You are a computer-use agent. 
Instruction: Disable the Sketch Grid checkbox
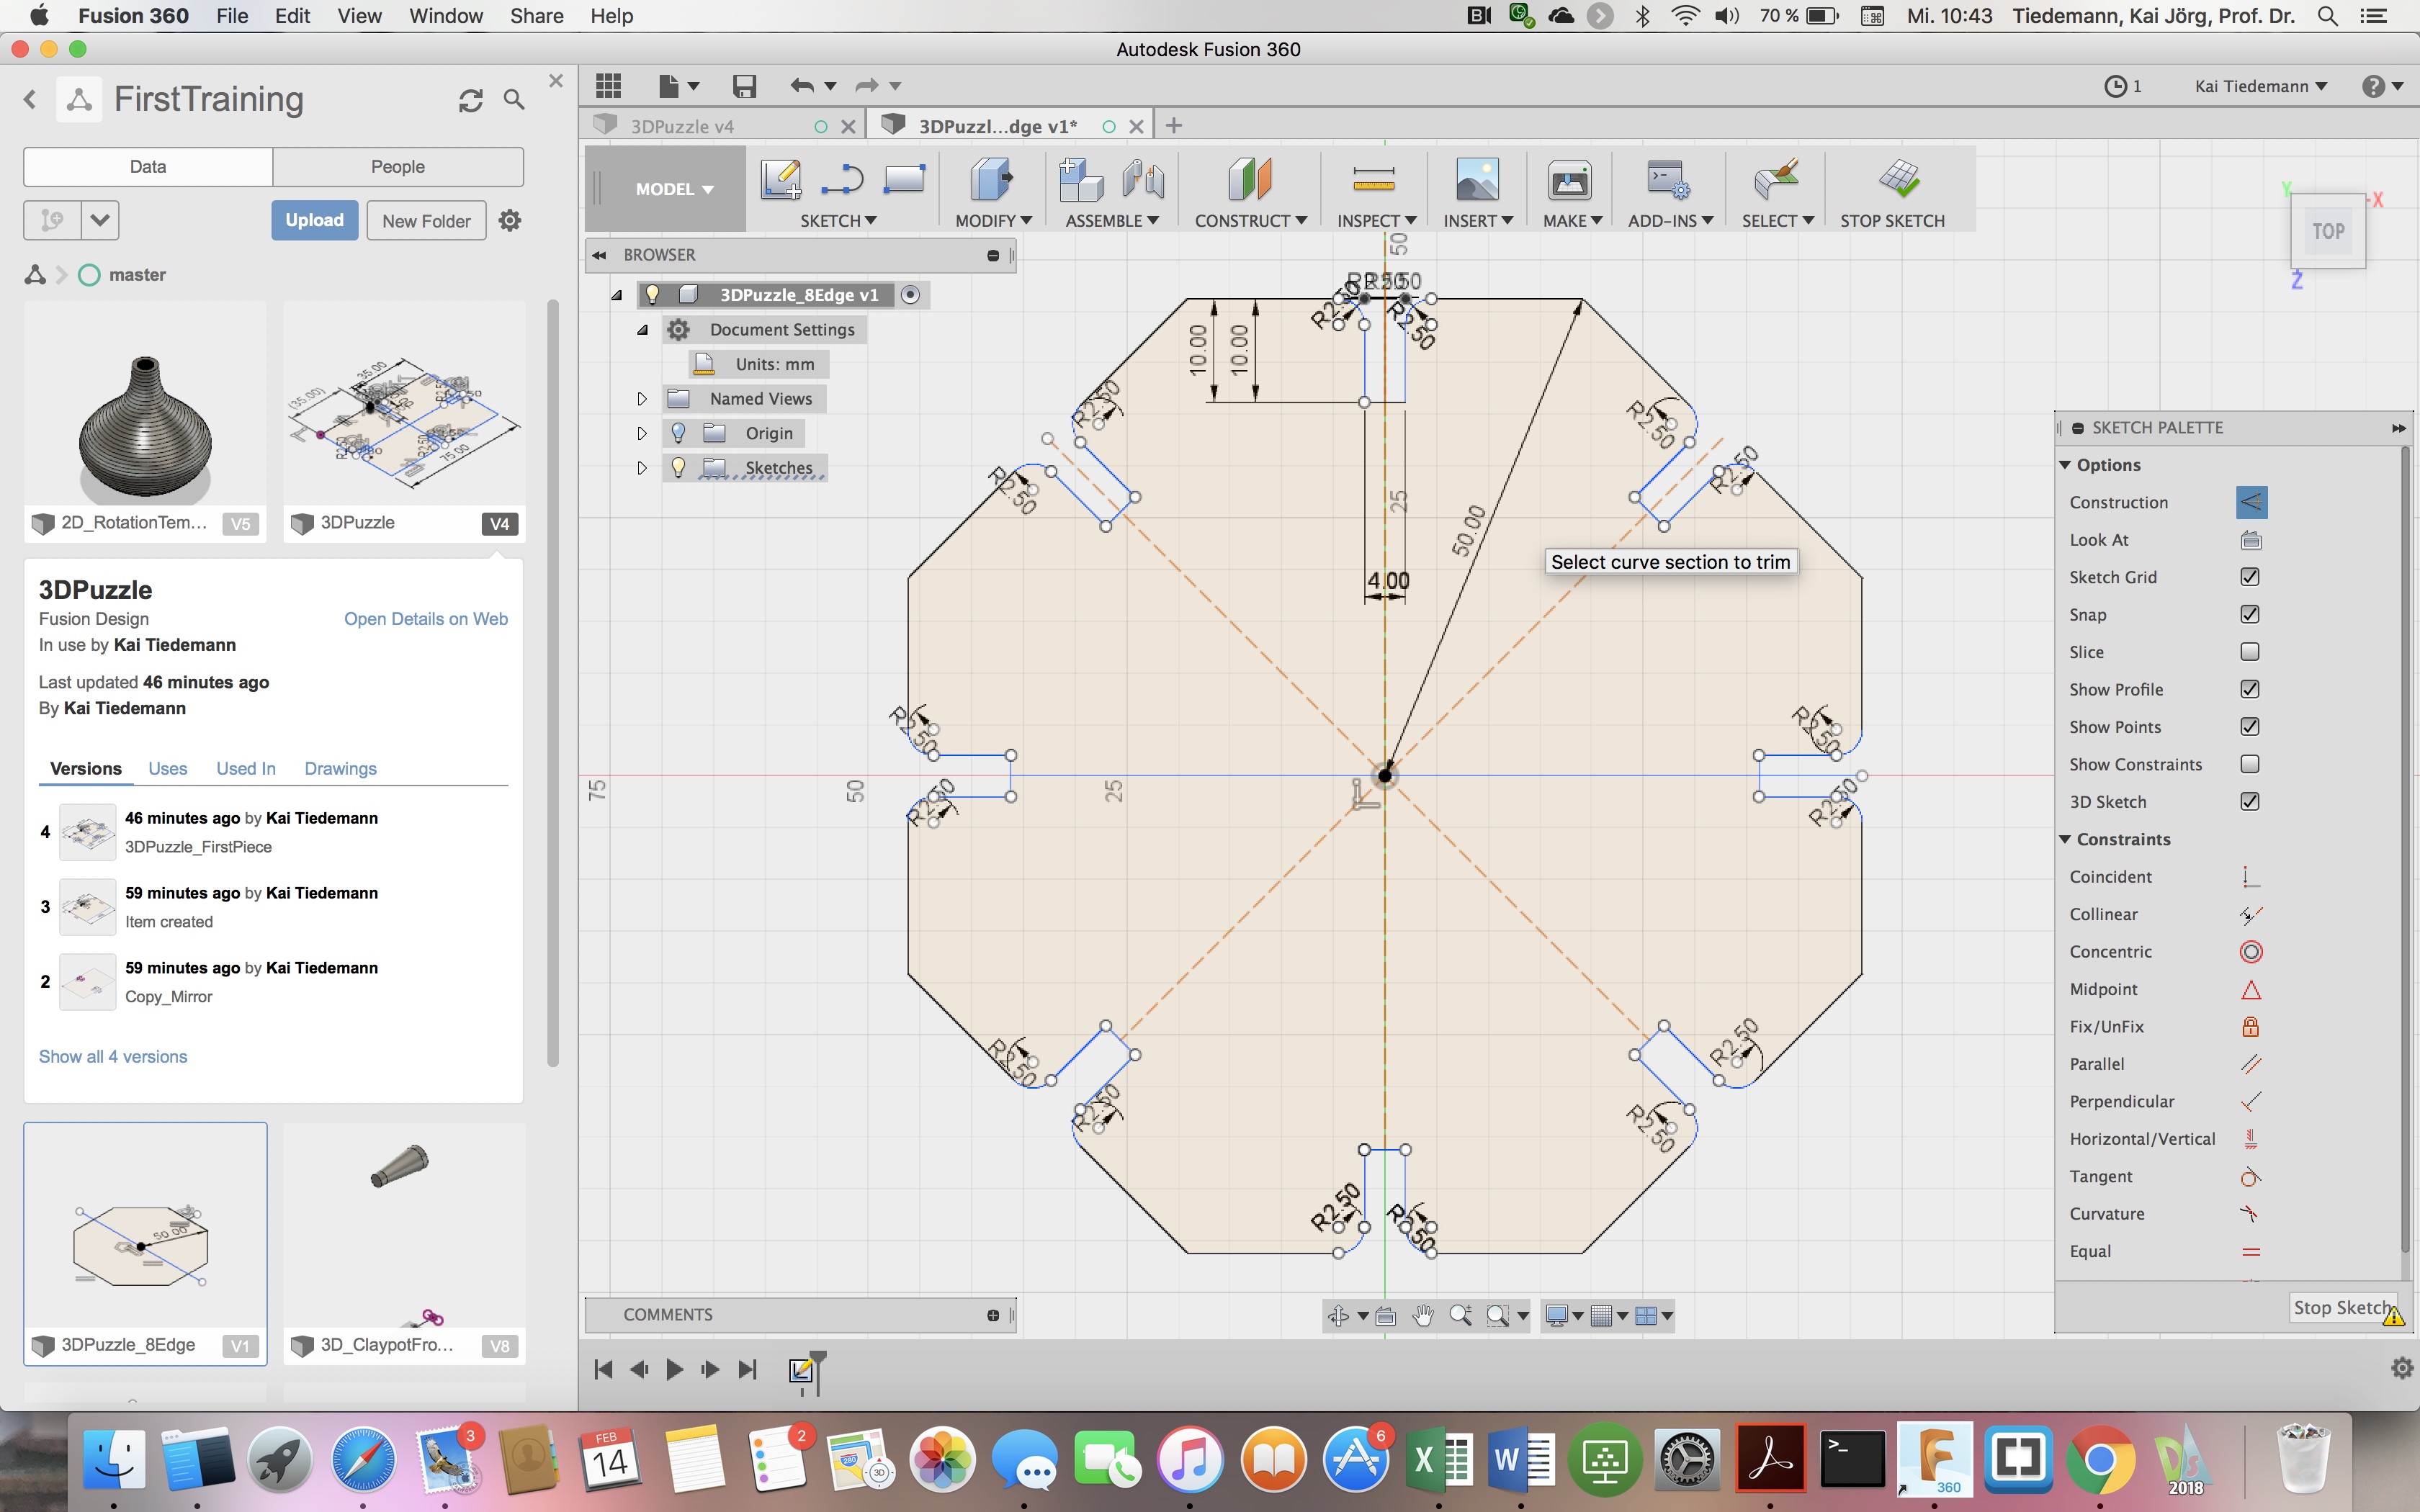coord(2250,577)
